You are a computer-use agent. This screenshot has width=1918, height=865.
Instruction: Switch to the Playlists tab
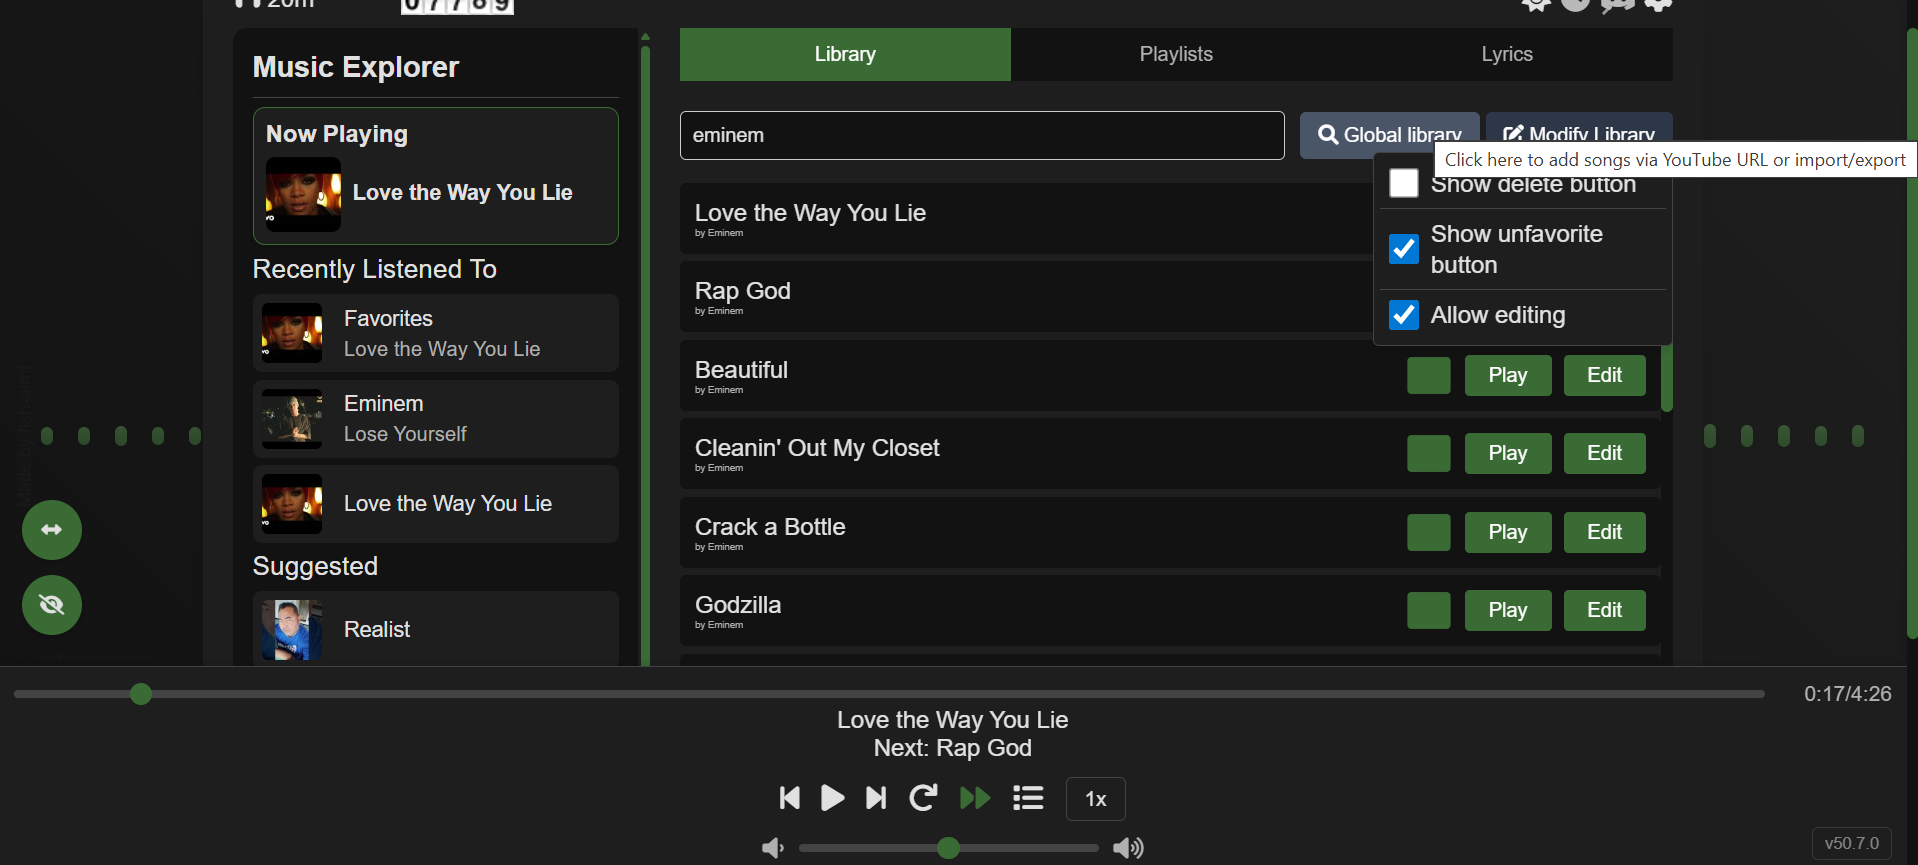pos(1176,54)
